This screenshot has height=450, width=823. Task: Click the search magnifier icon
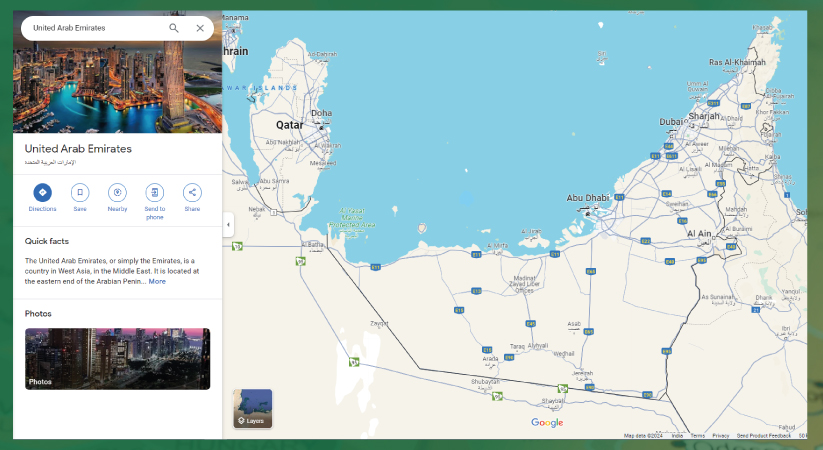pos(174,28)
